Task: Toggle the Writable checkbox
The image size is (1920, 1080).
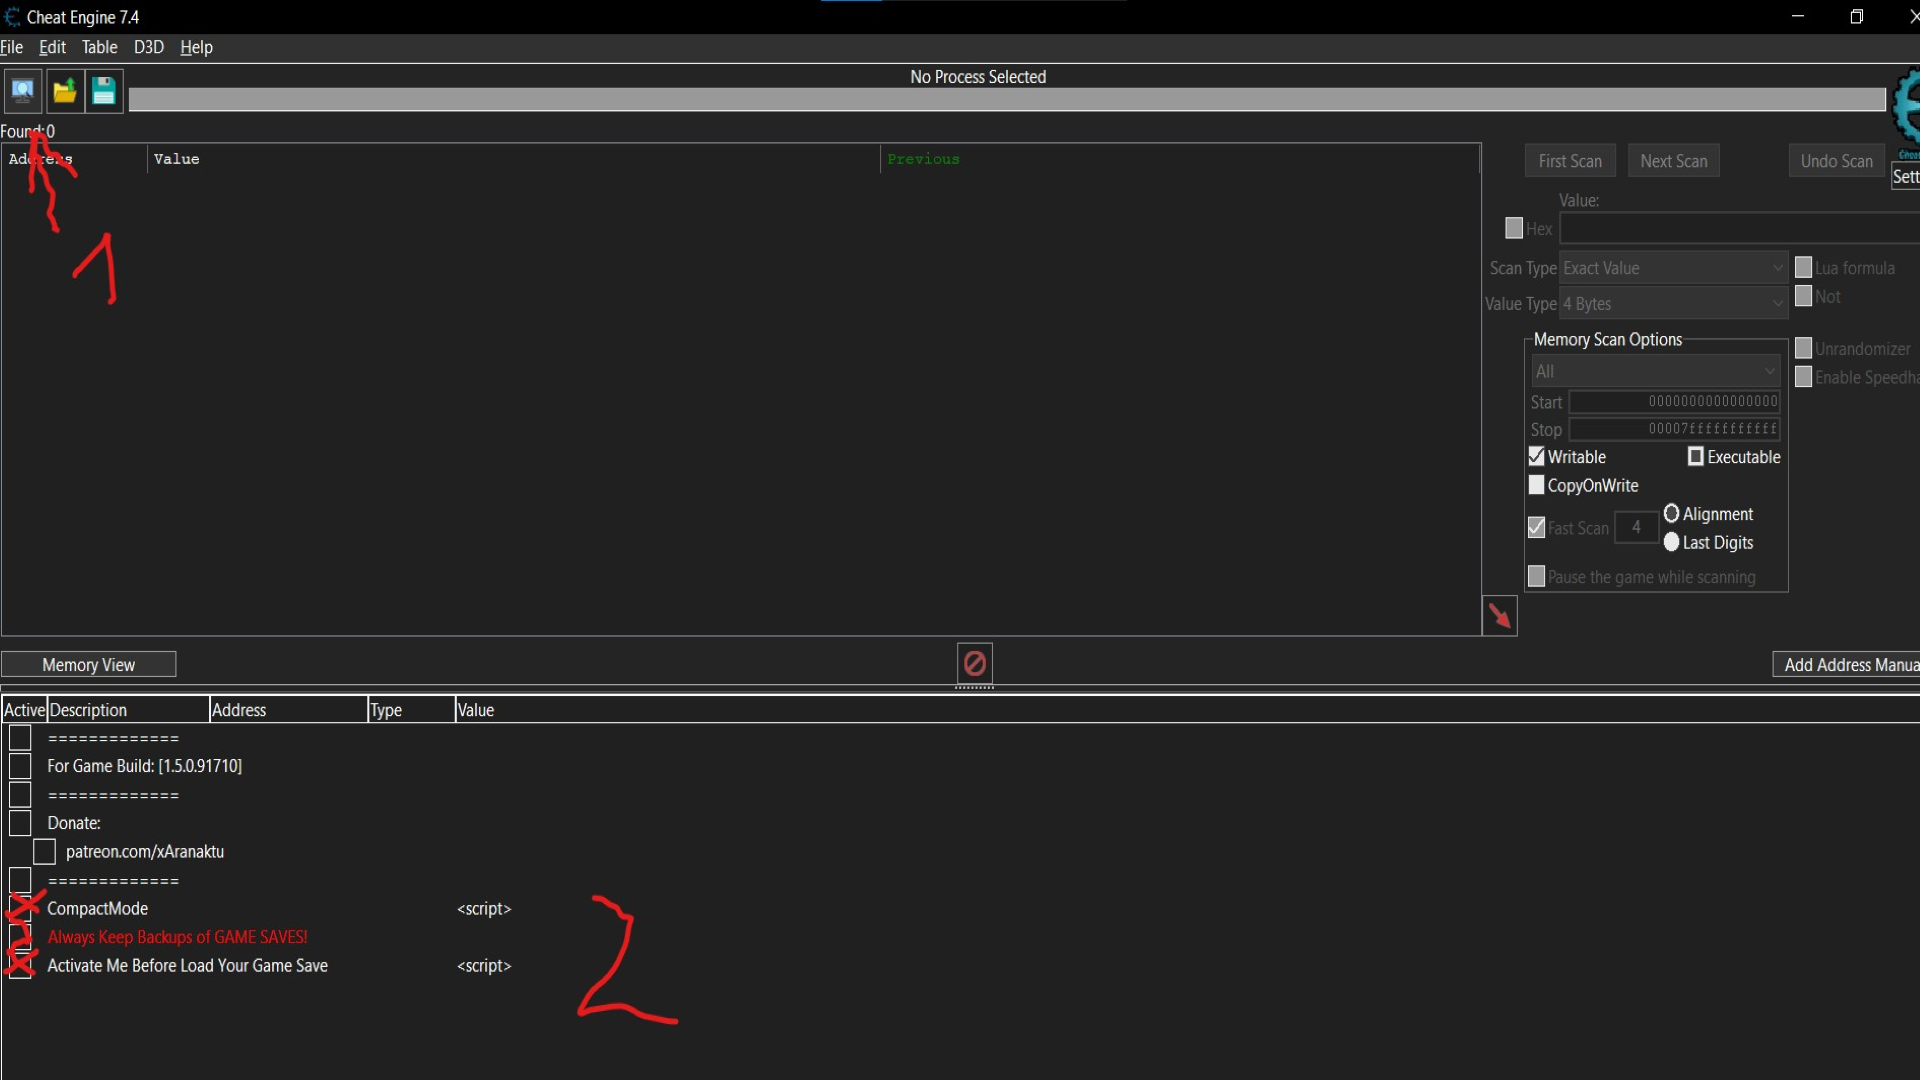Action: 1537,457
